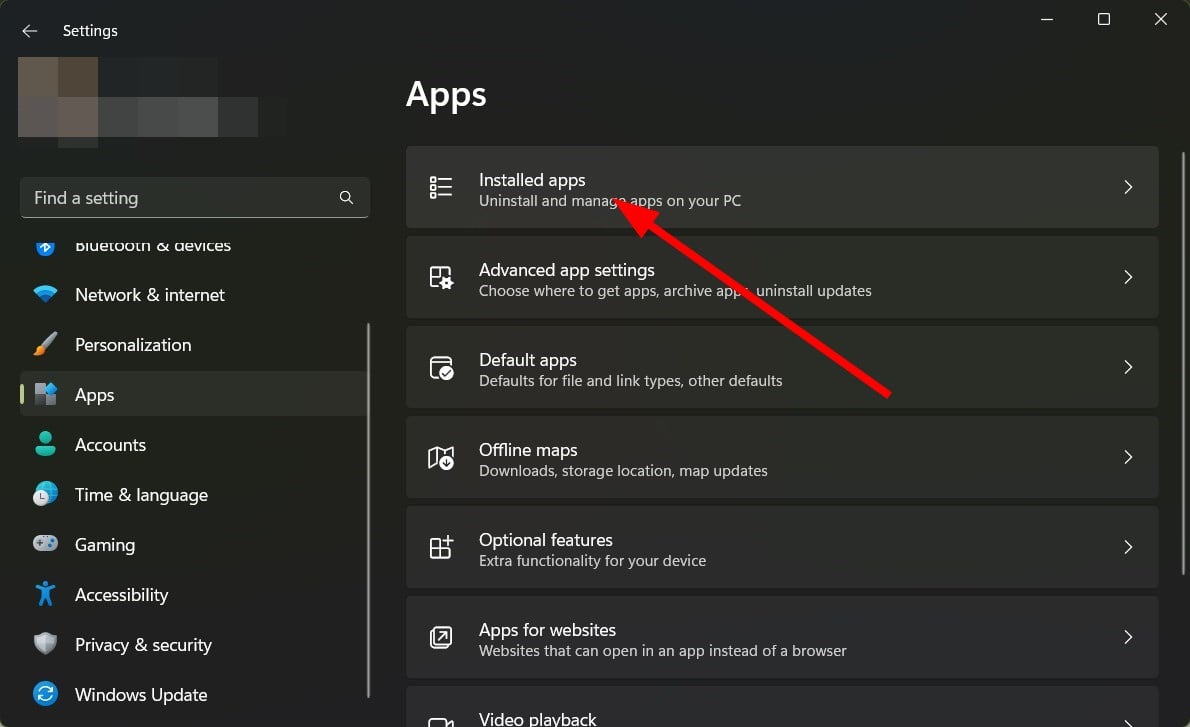1190x727 pixels.
Task: Open Apps for websites settings row
Action: click(783, 637)
